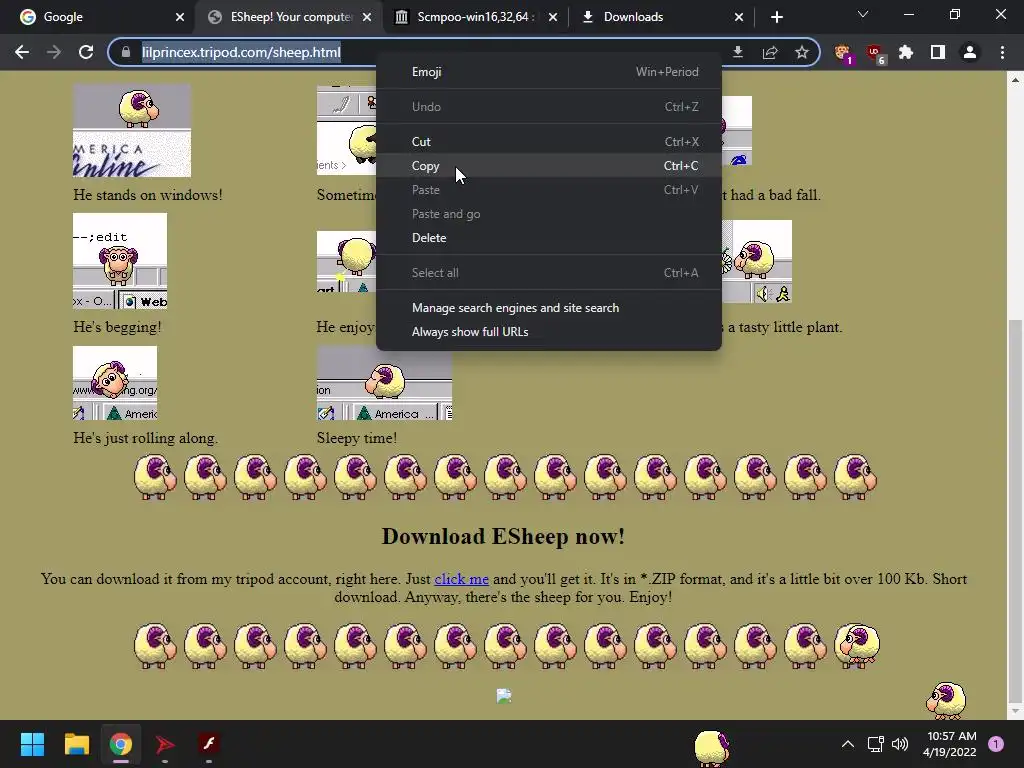Expand the tab search chevron
This screenshot has height=768, width=1024.
pos(863,14)
